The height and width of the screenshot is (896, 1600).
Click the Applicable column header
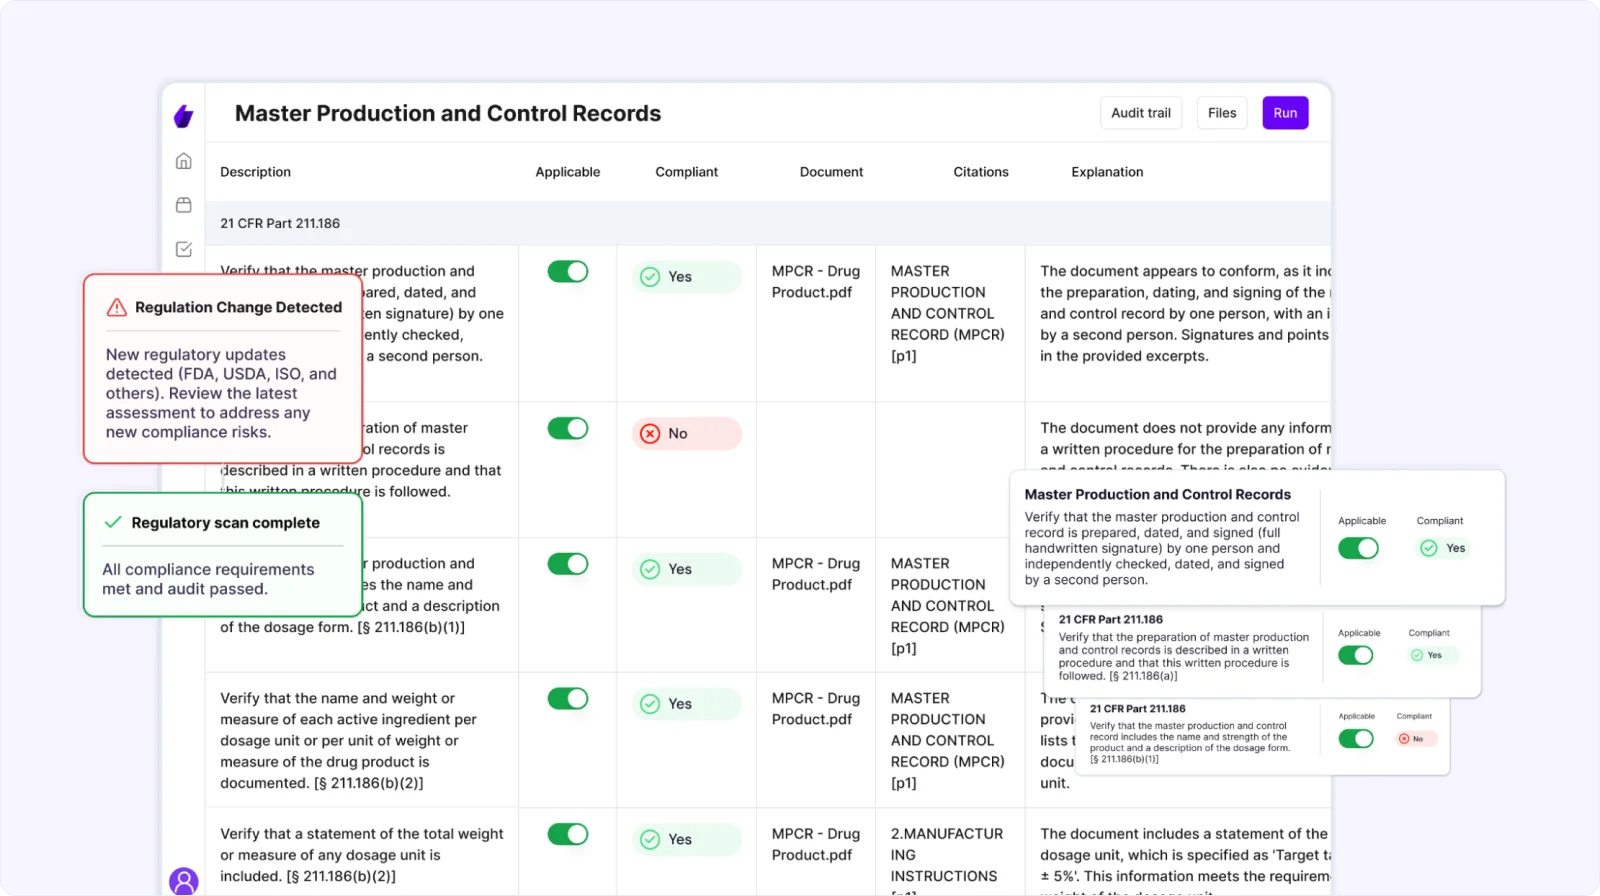(568, 172)
